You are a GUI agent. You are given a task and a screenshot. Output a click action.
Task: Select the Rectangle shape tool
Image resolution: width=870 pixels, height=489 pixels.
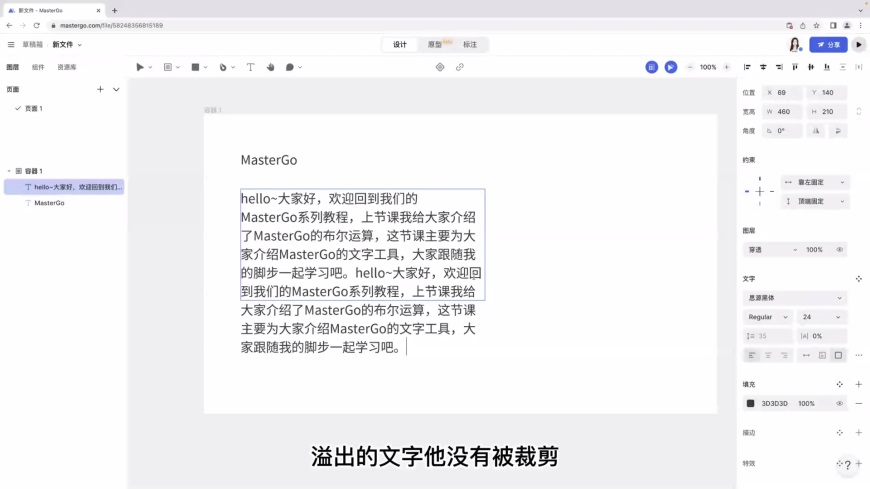[x=195, y=67]
